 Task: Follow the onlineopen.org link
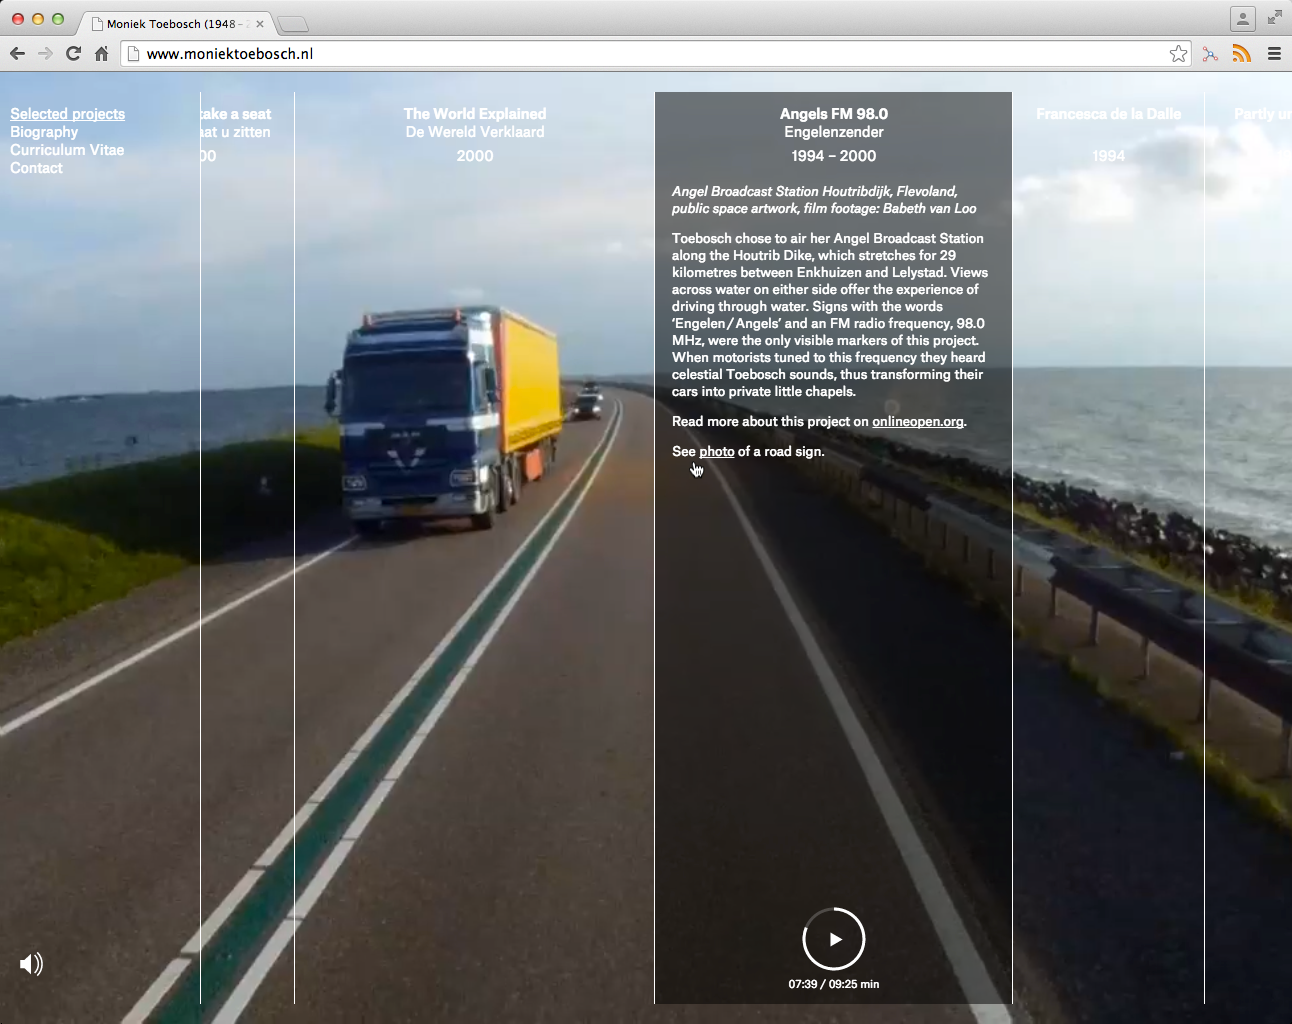tap(917, 422)
